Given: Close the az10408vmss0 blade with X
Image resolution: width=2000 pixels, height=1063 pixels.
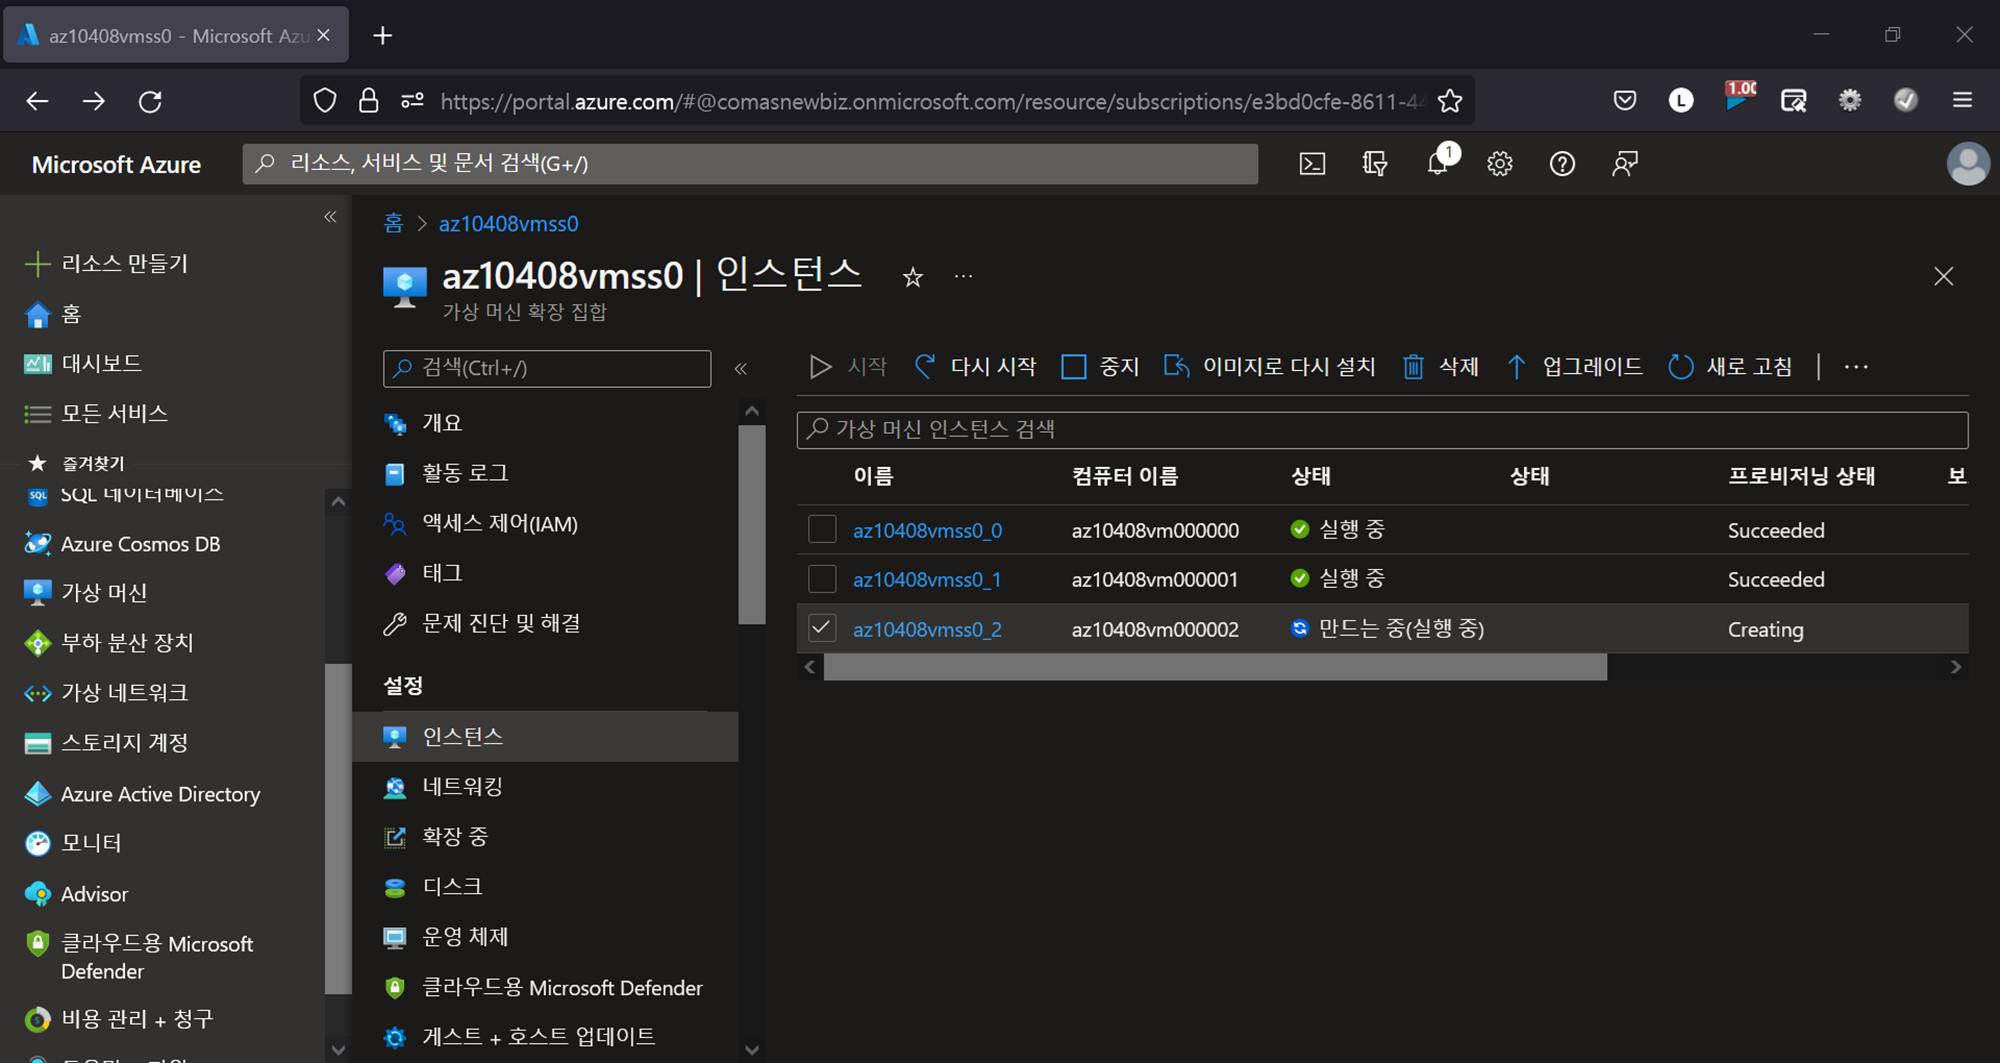Looking at the screenshot, I should (x=1943, y=276).
